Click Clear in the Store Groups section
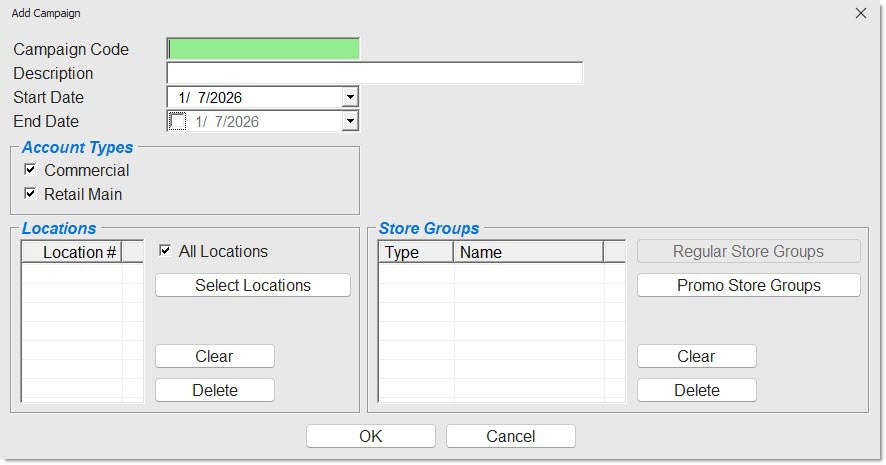886x465 pixels. click(696, 356)
